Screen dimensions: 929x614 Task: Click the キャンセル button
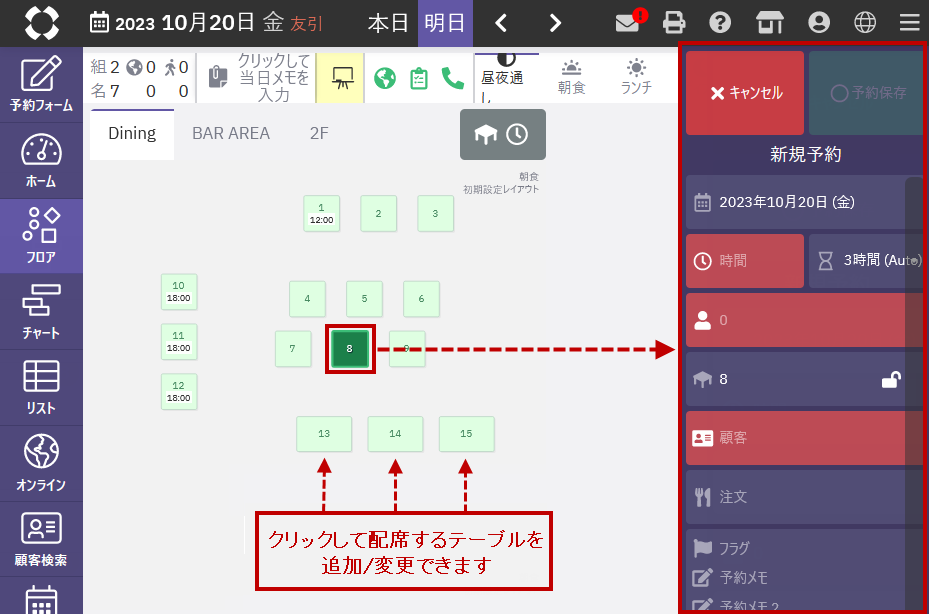pos(744,91)
